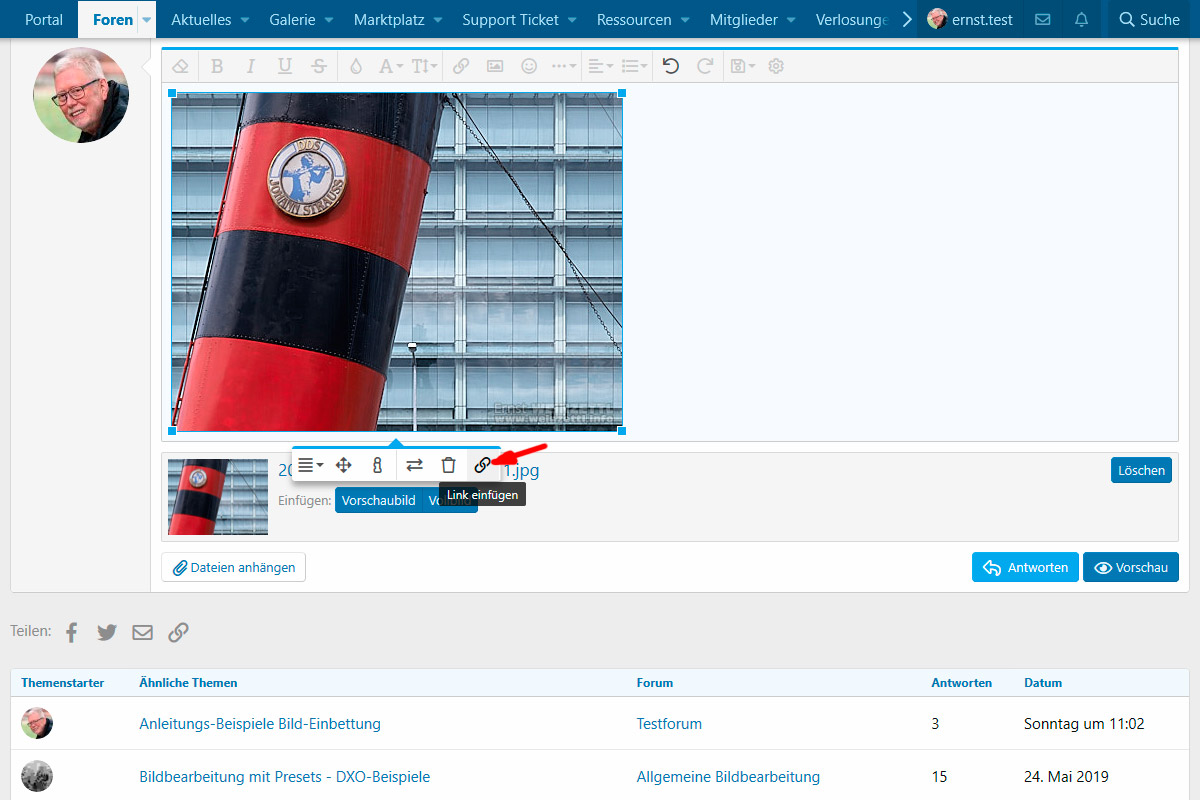Click avatar in Bildbearbeitung mit Presets row

tap(37, 776)
